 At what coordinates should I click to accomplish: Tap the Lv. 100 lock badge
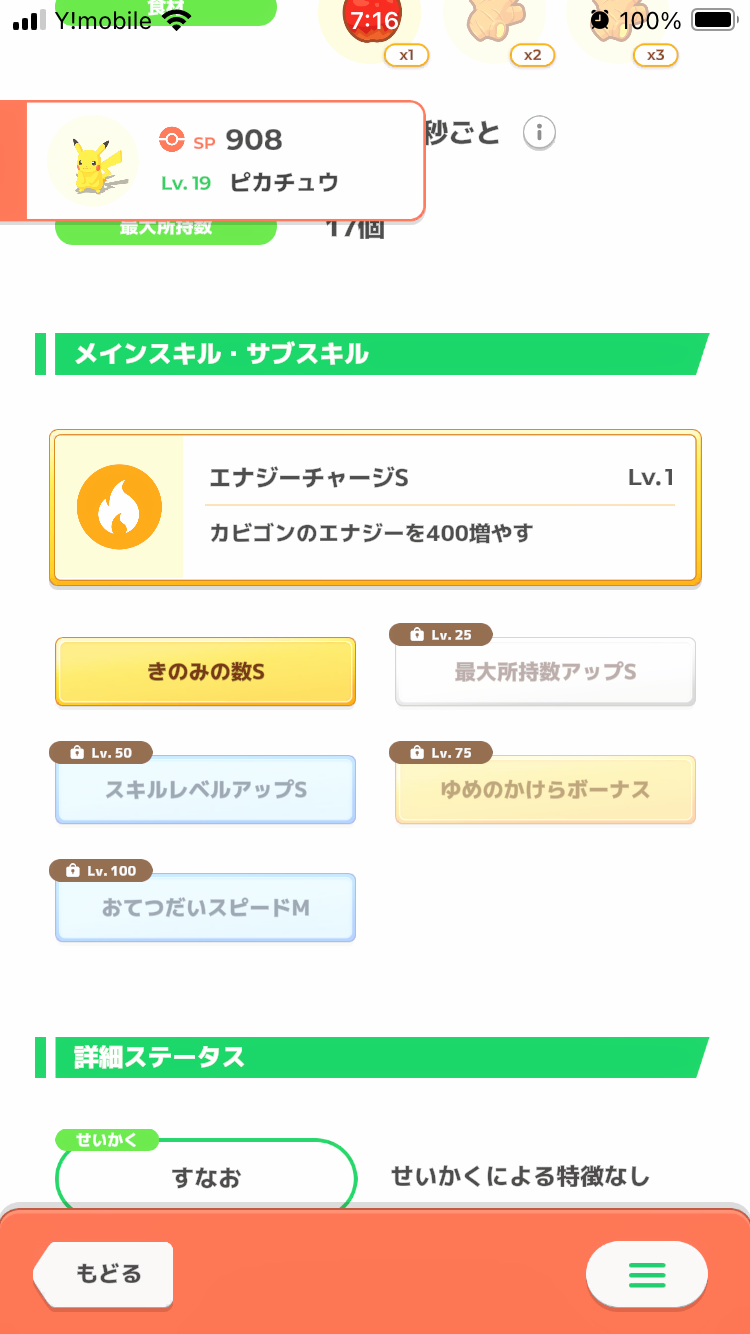pos(101,871)
